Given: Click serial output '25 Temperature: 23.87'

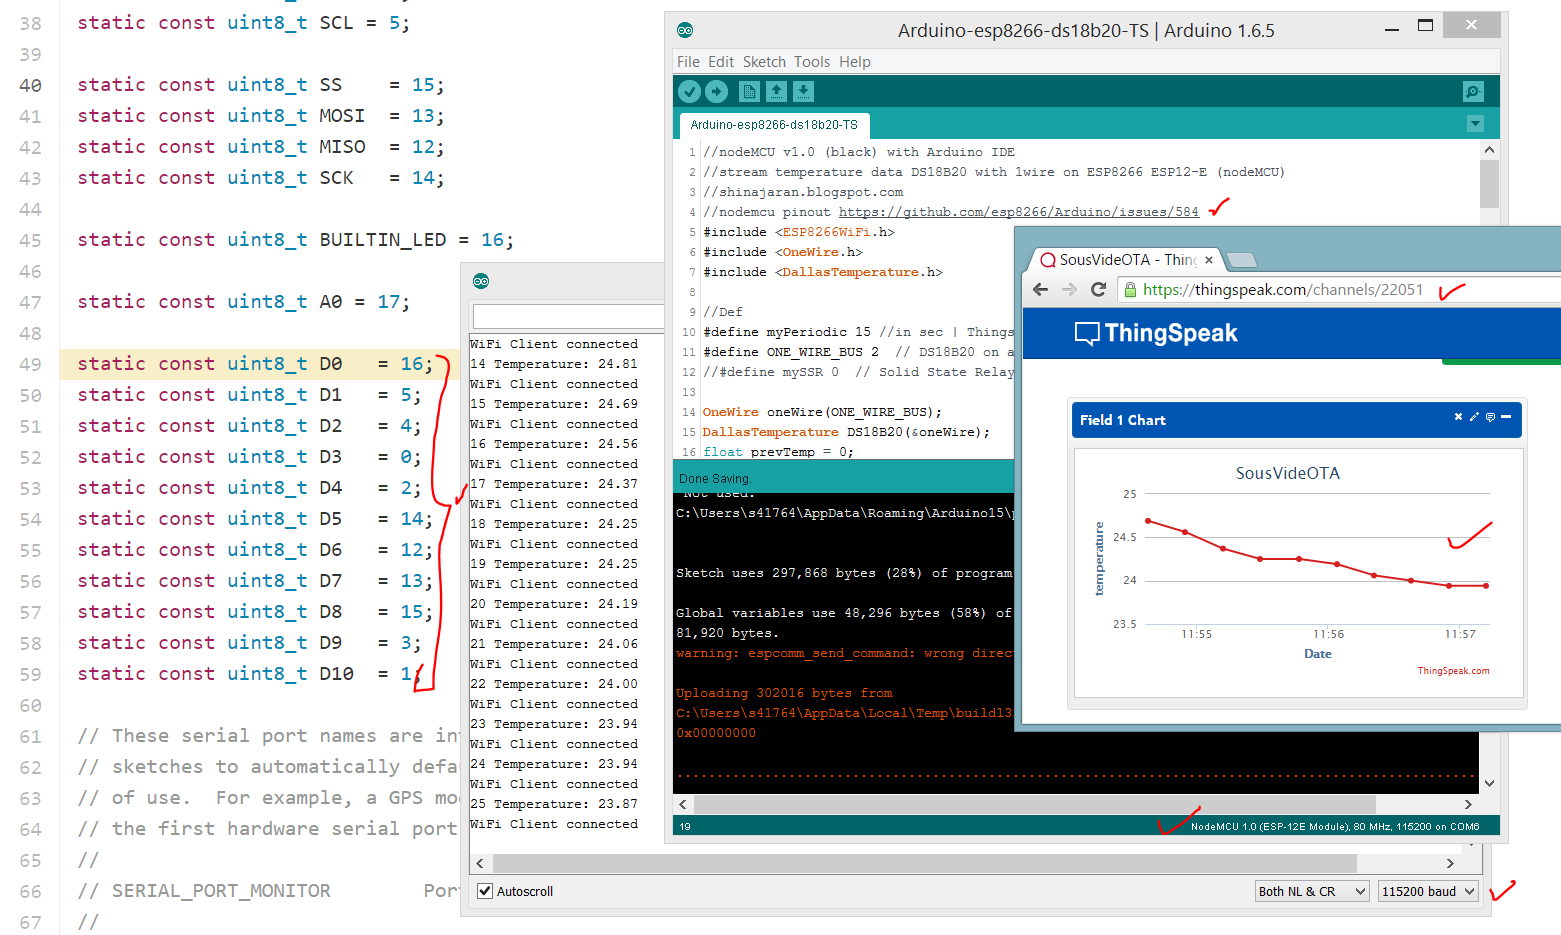Looking at the screenshot, I should [x=554, y=804].
